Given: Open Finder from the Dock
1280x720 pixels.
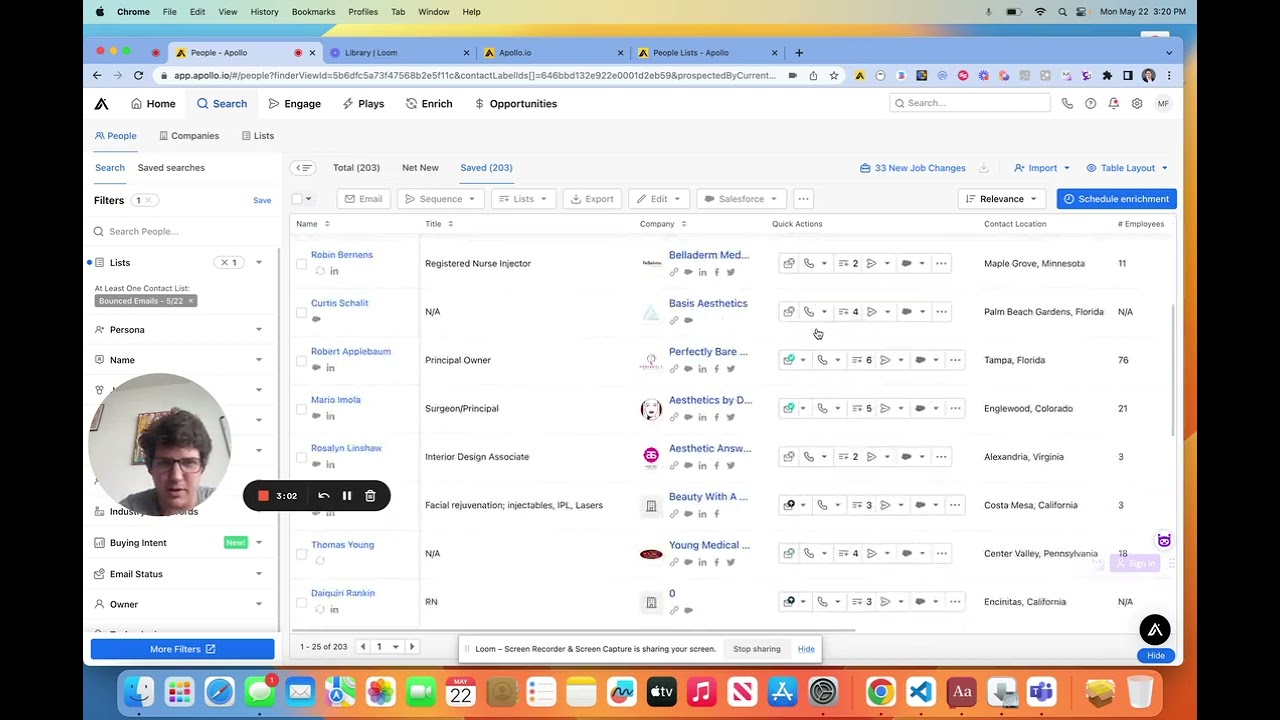Looking at the screenshot, I should click(139, 692).
